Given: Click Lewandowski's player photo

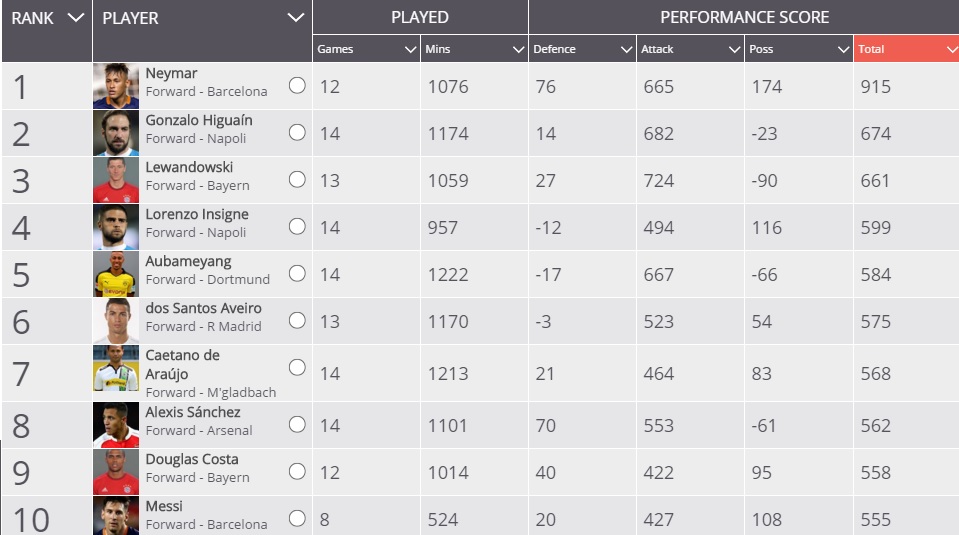Looking at the screenshot, I should click(x=116, y=180).
